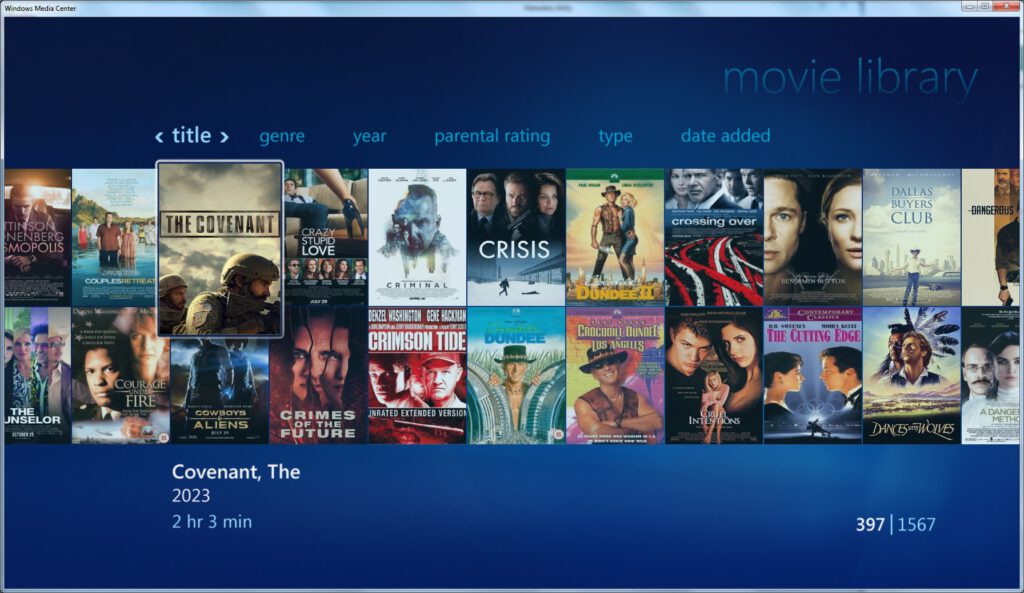1024x593 pixels.
Task: Select the Crimes of the Future poster
Action: pyautogui.click(x=318, y=376)
